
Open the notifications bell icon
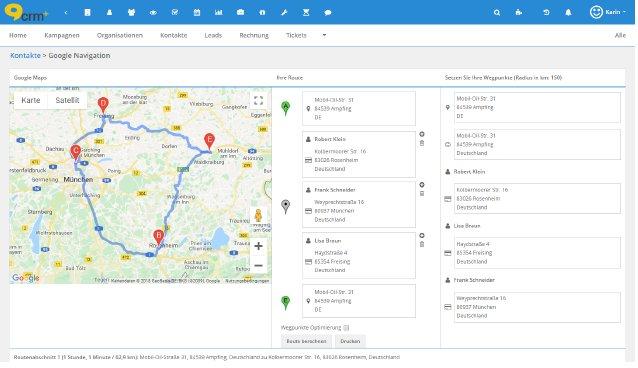pos(568,13)
